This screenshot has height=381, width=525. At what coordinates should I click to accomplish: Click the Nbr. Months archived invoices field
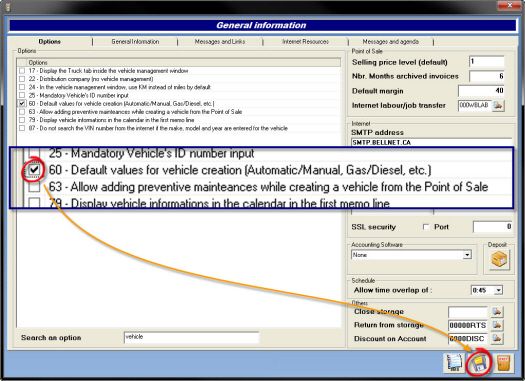486,76
